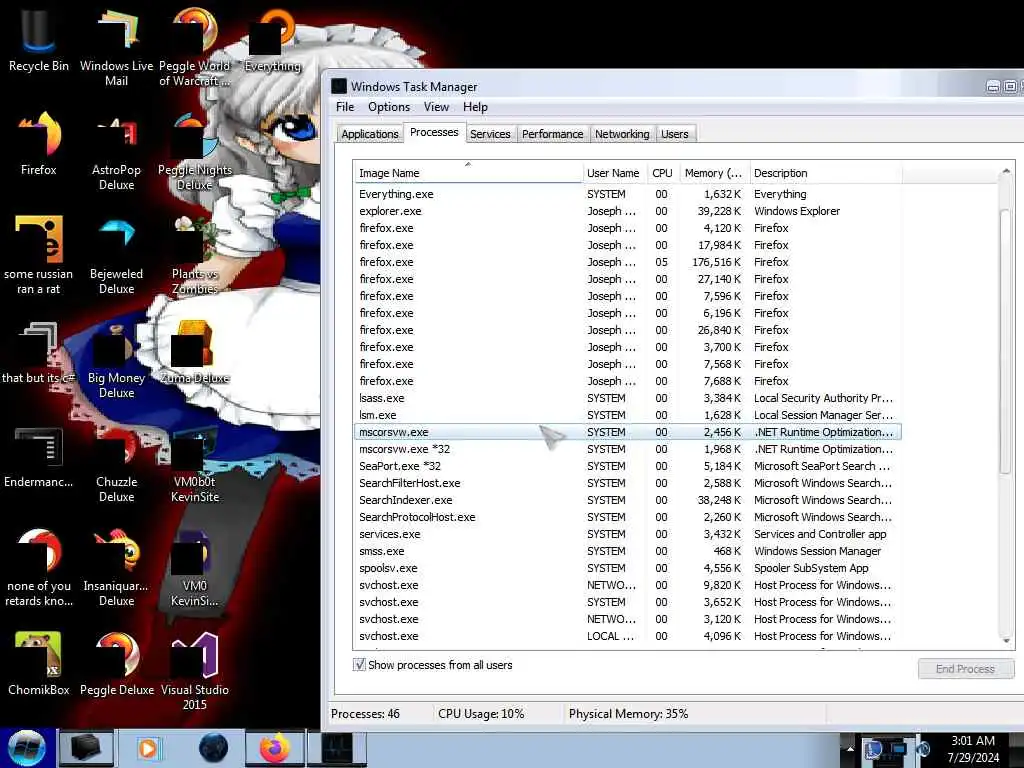Open the Windows Start orb
The image size is (1024, 768).
pyautogui.click(x=26, y=748)
